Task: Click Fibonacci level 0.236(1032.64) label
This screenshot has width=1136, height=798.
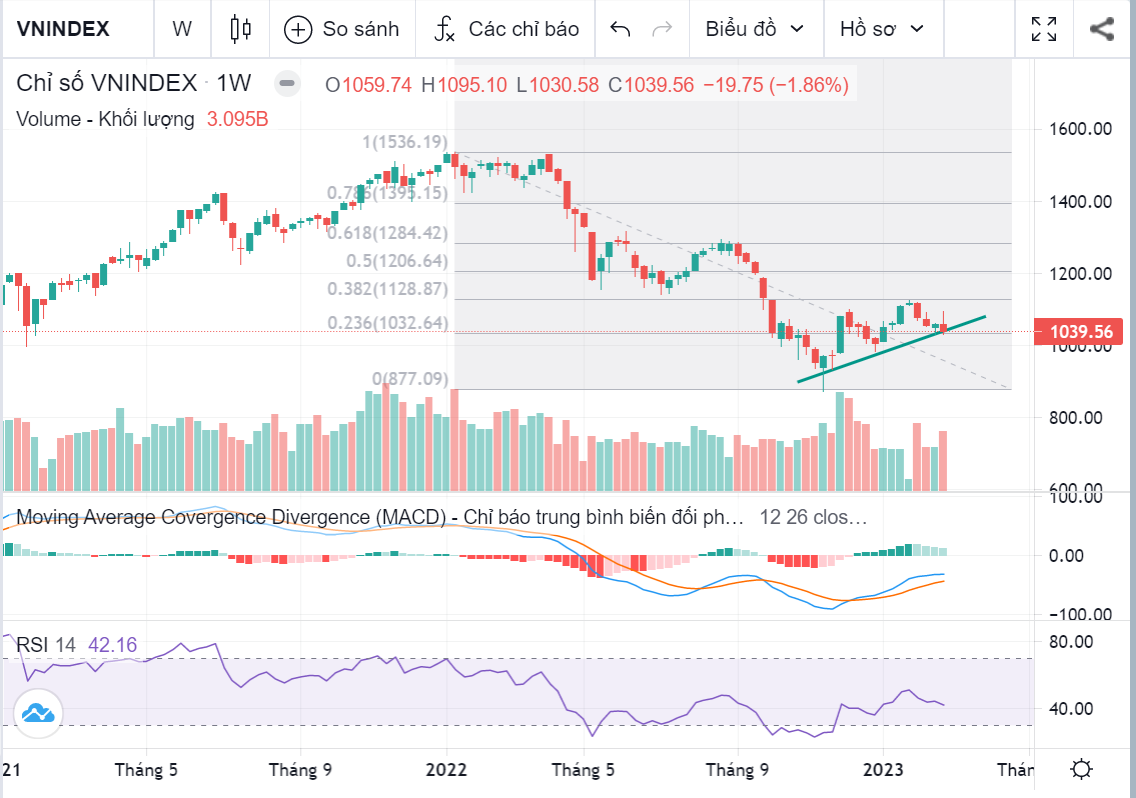Action: (x=388, y=323)
